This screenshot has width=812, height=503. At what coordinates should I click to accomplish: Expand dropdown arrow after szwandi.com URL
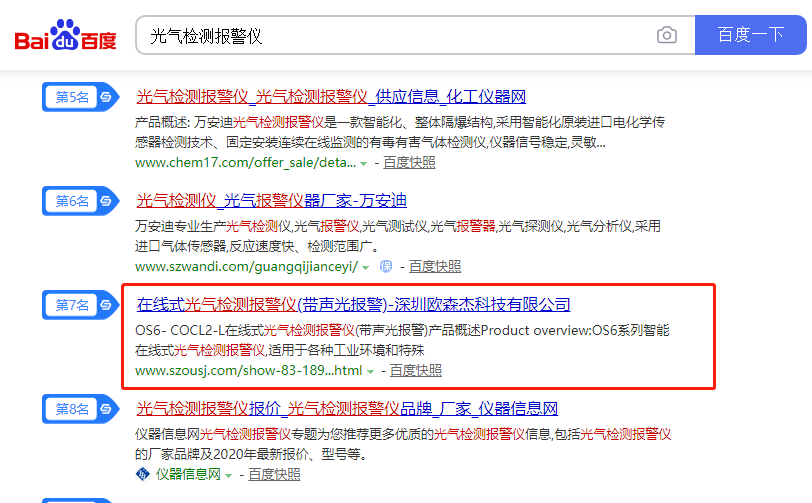pos(366,268)
